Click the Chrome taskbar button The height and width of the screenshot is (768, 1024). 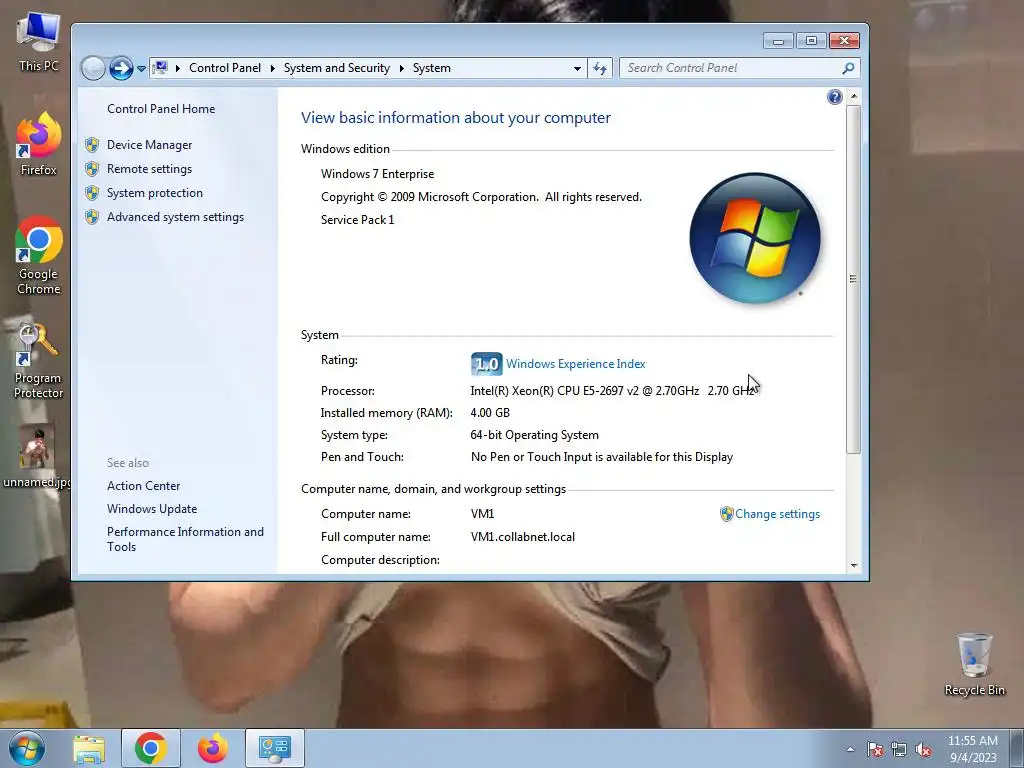pos(150,748)
